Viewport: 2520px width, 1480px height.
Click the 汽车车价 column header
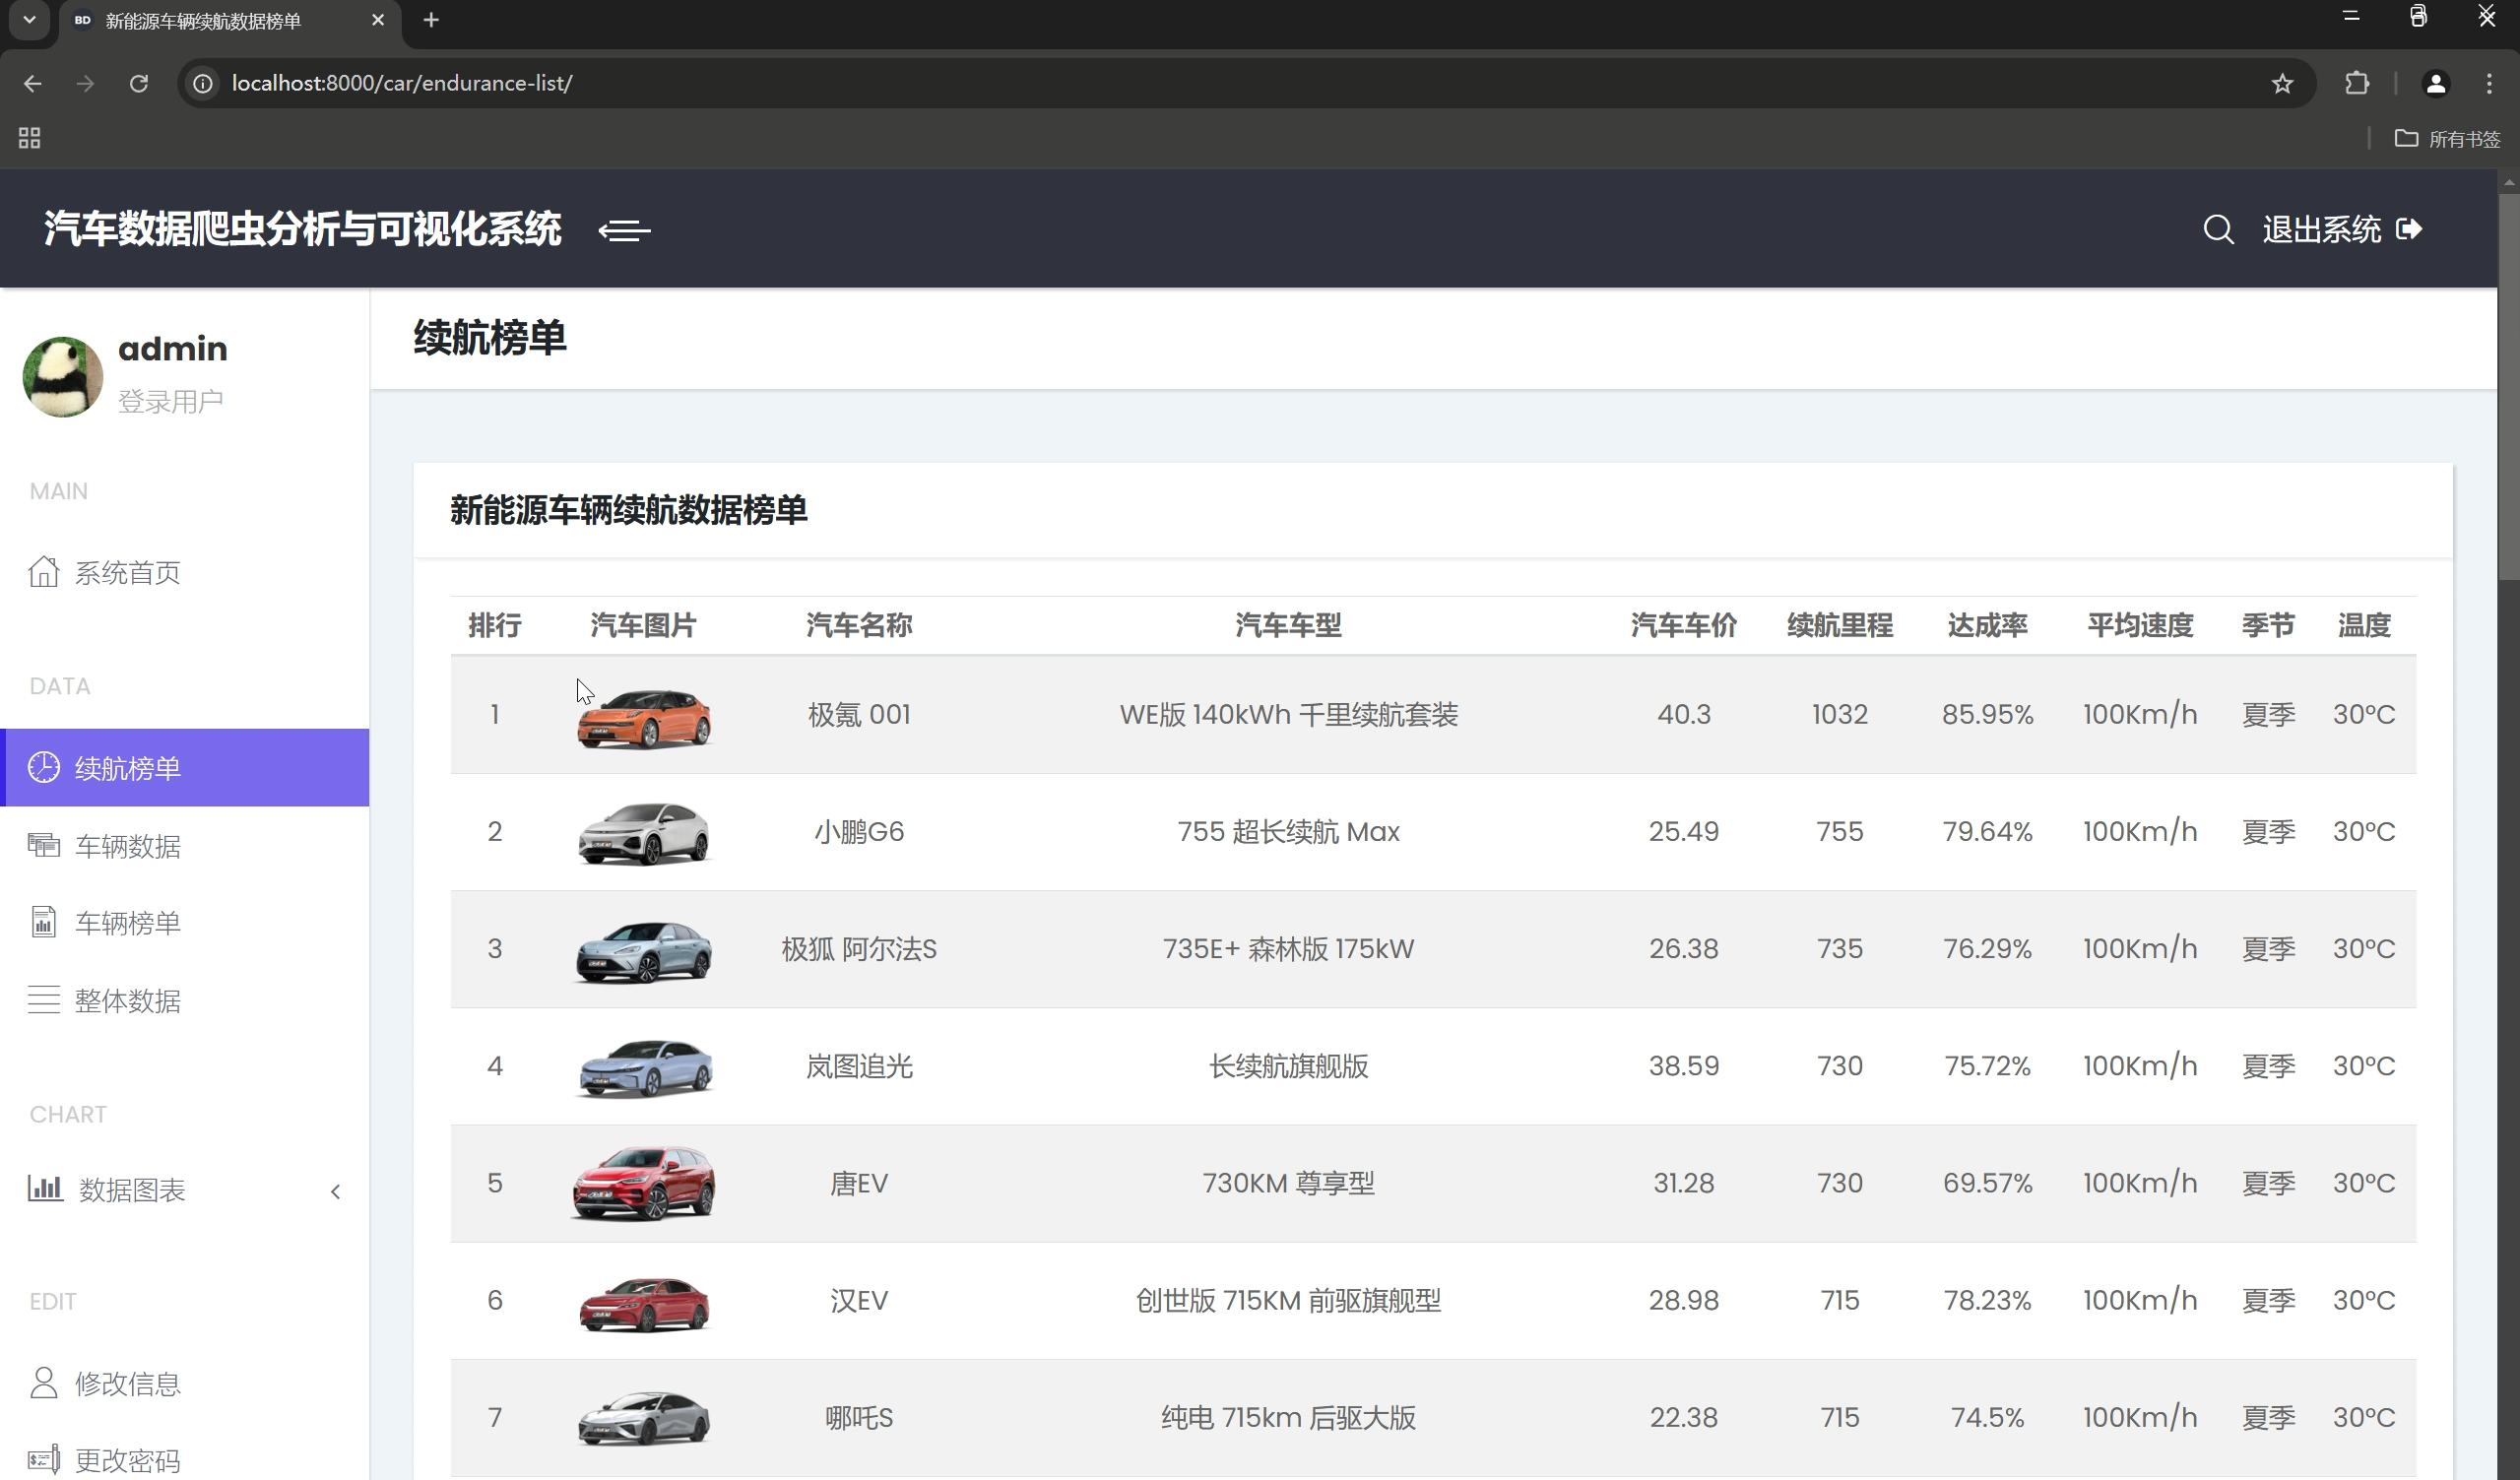tap(1684, 625)
